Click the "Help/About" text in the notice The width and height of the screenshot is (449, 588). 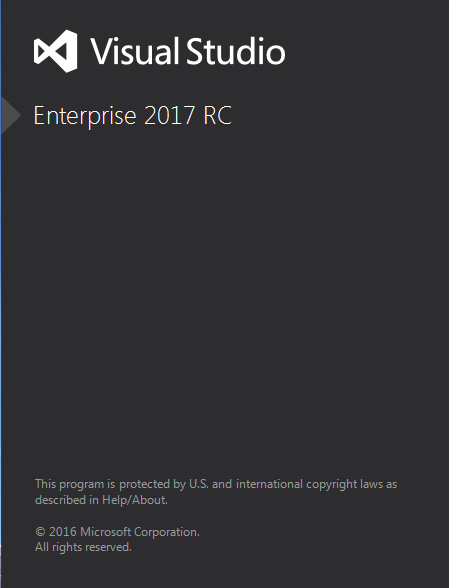135,500
